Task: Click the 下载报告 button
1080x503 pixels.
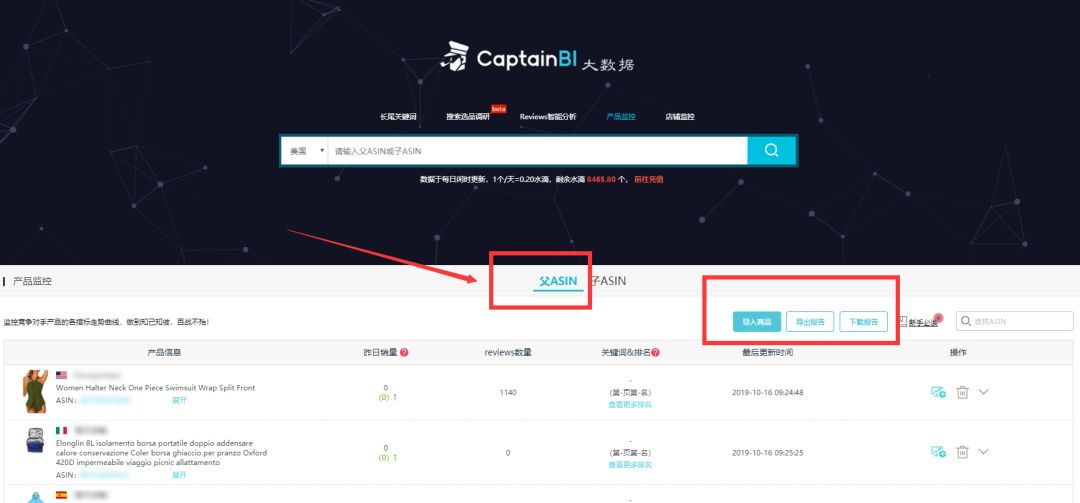Action: pos(863,322)
